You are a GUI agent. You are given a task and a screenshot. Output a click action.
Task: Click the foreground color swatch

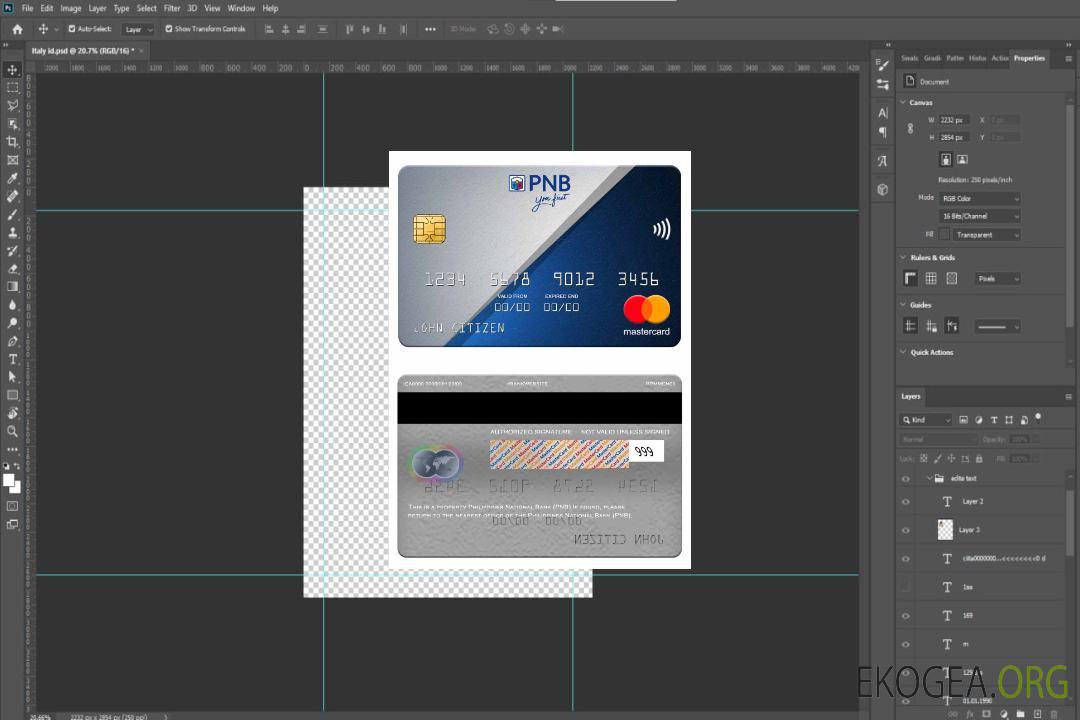pyautogui.click(x=9, y=481)
